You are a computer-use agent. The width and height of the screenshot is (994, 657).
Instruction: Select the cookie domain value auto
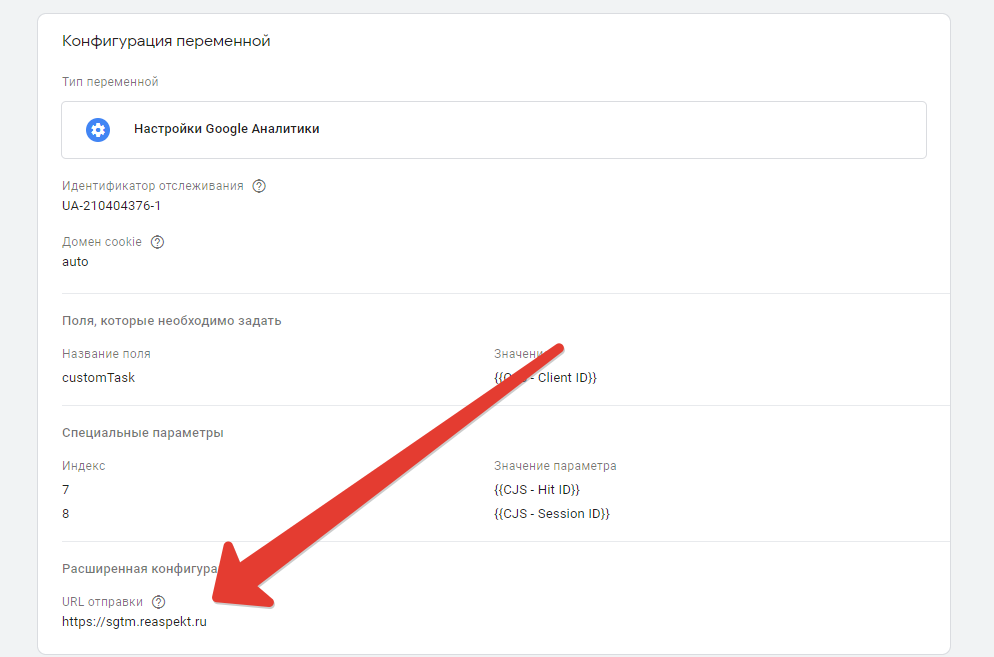point(75,262)
